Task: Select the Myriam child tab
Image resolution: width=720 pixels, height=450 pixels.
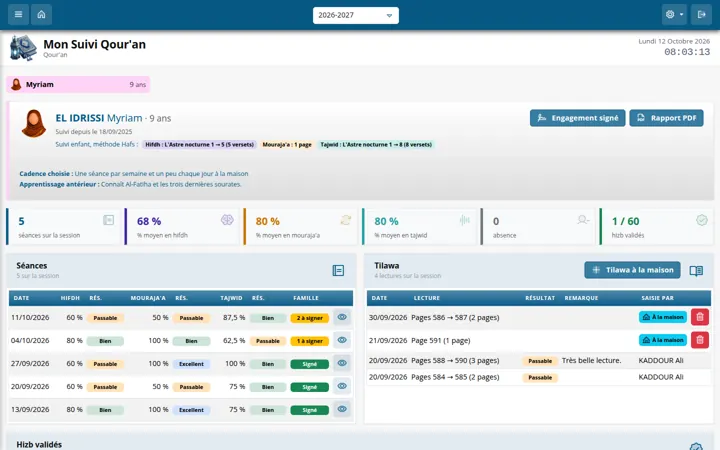Action: [x=78, y=84]
